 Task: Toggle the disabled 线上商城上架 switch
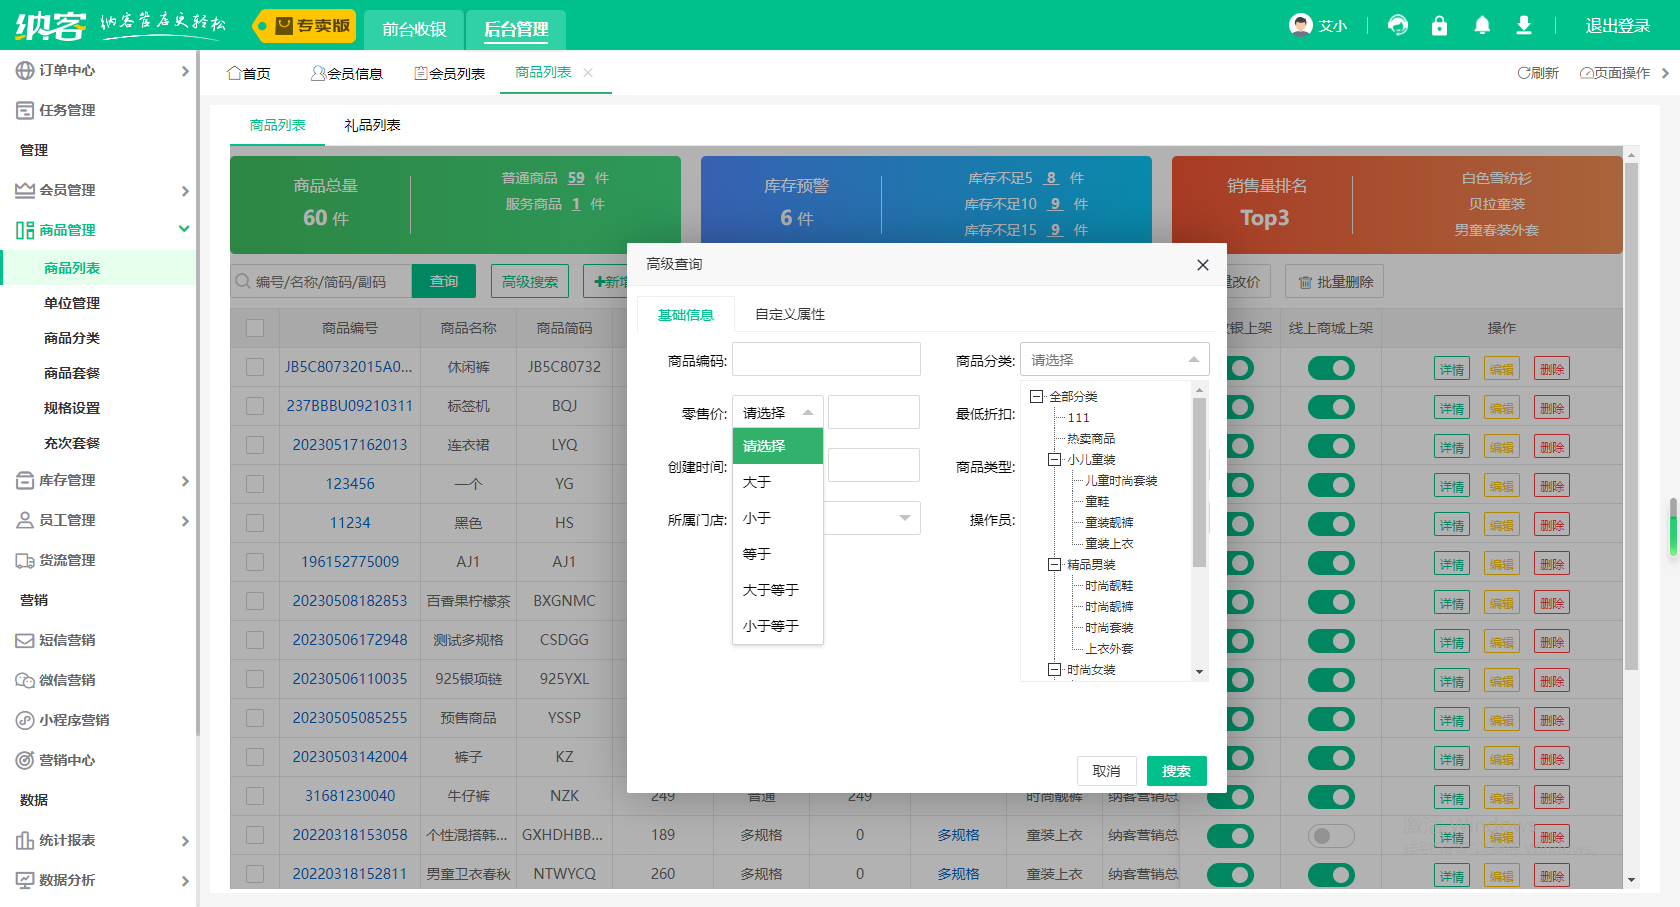point(1330,836)
